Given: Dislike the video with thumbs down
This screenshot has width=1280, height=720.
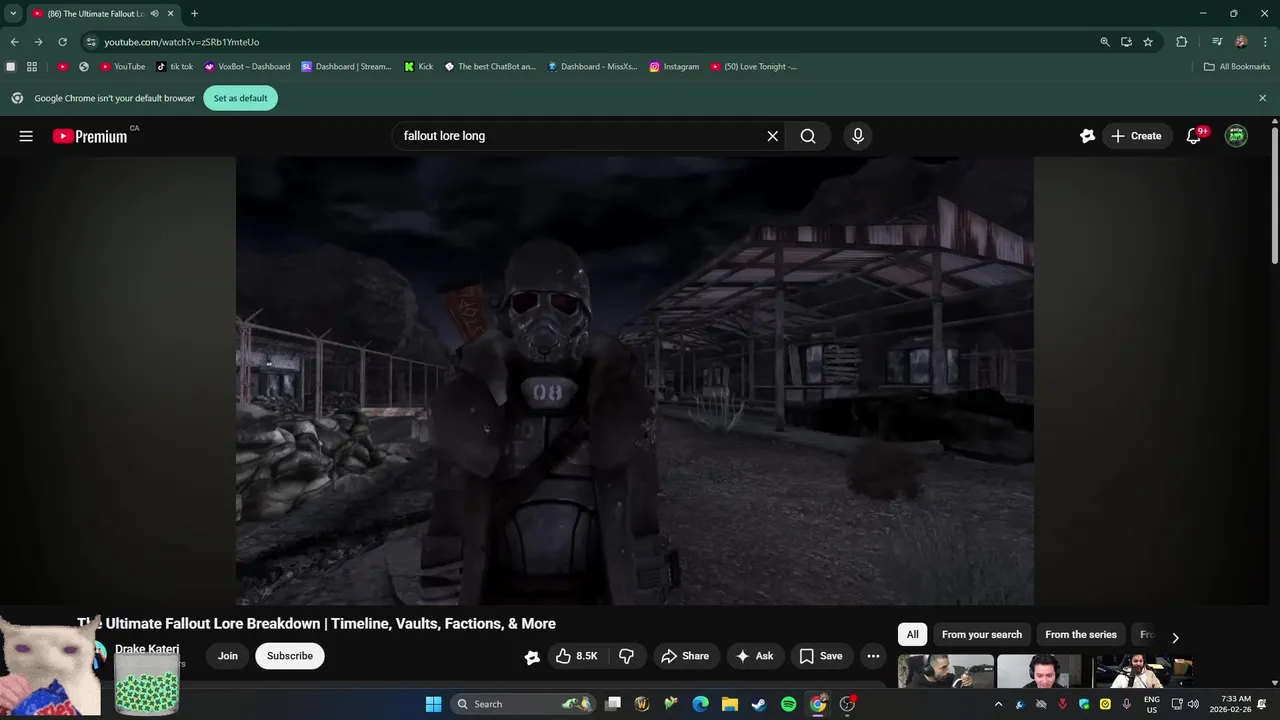Looking at the screenshot, I should 627,656.
